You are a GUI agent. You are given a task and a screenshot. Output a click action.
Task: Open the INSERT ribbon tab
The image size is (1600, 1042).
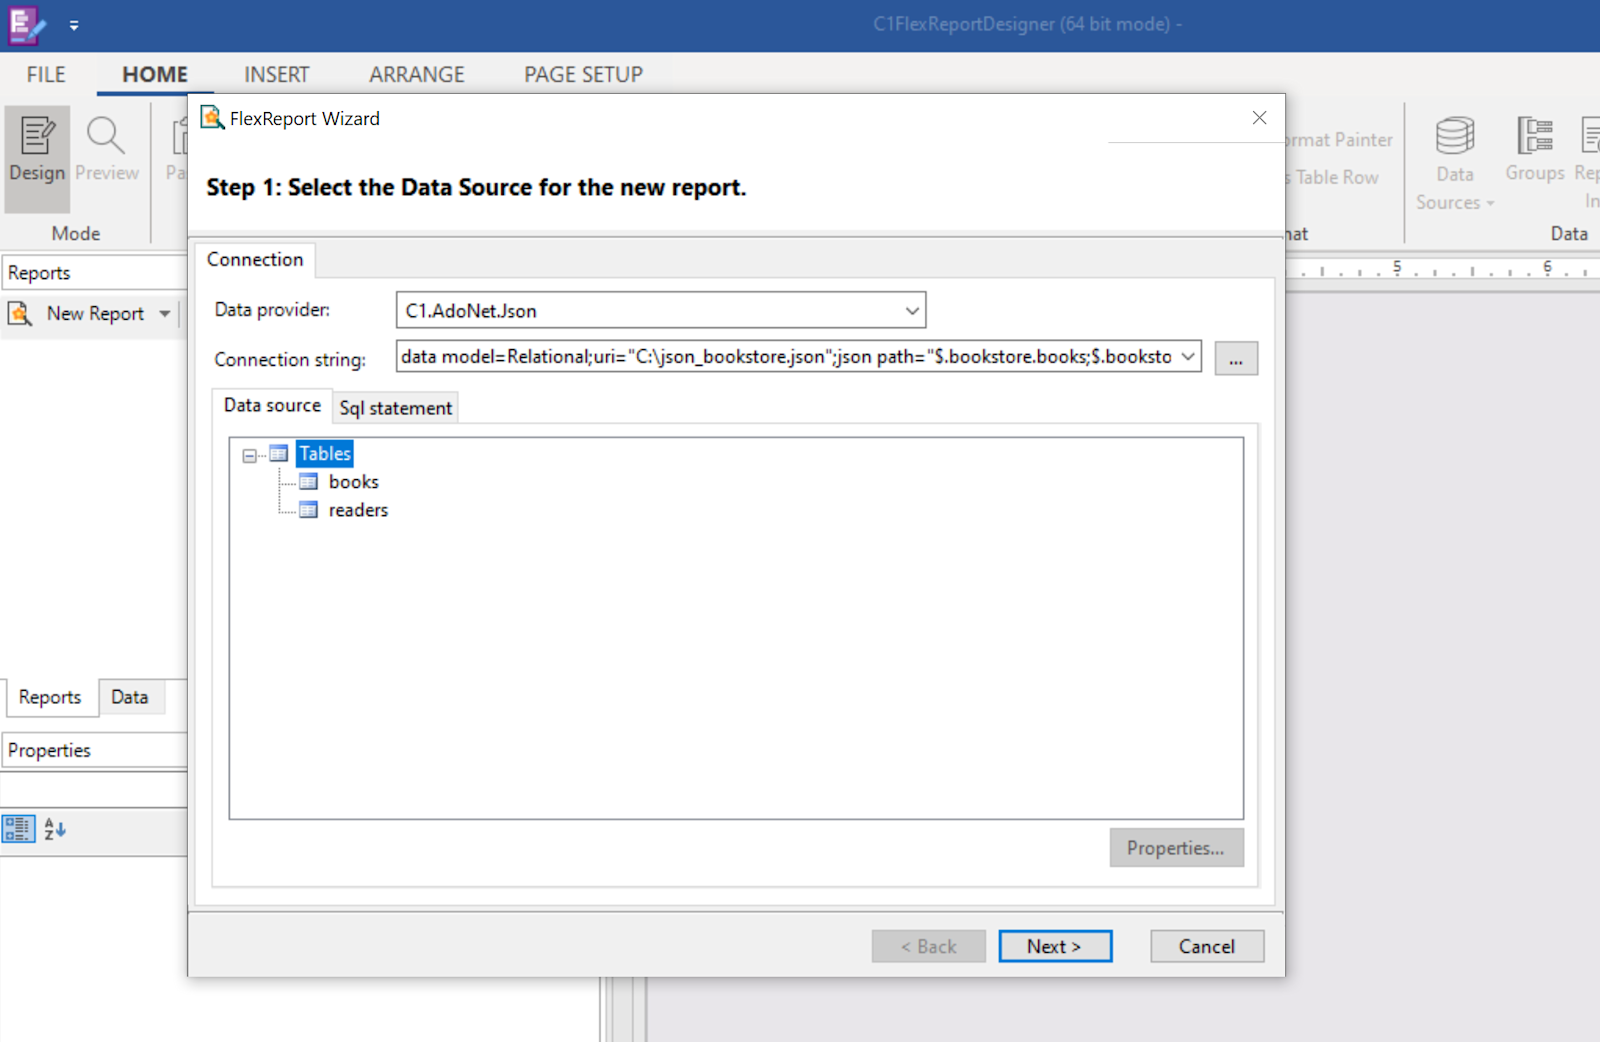tap(277, 75)
